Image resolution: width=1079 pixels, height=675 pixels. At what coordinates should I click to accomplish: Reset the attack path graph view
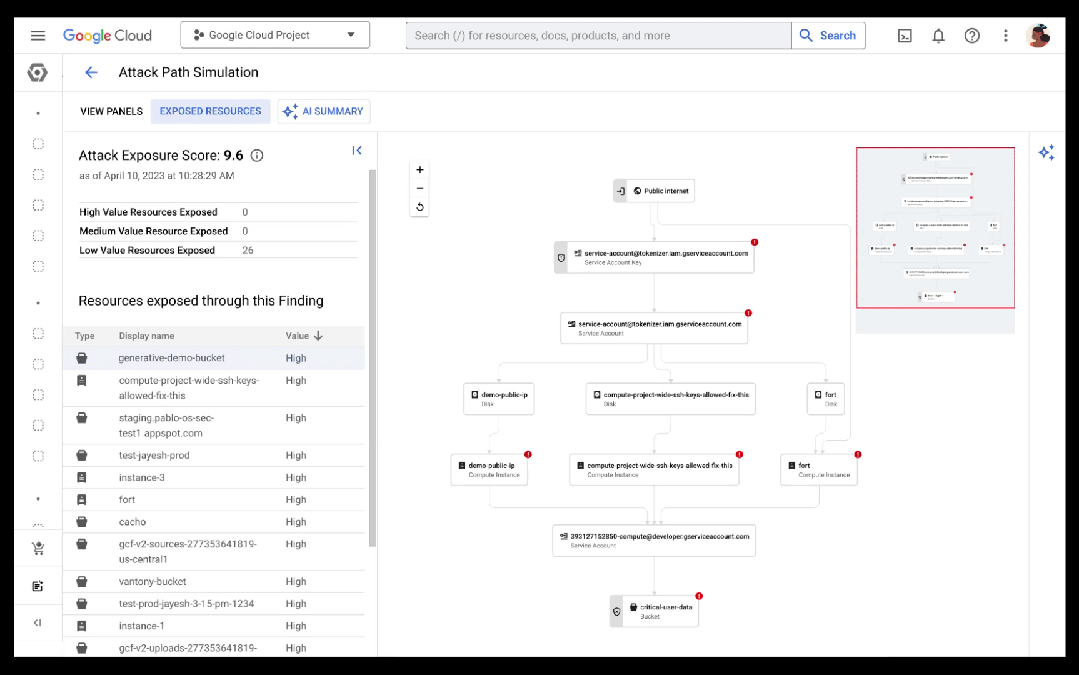[x=420, y=207]
